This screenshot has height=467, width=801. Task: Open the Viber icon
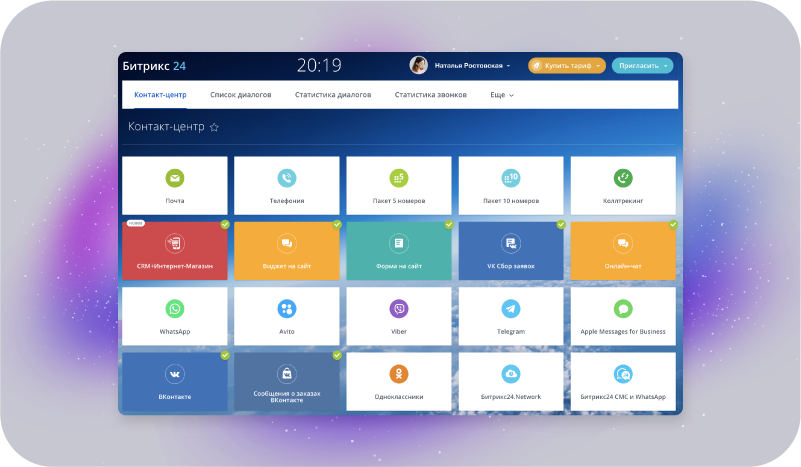[398, 309]
